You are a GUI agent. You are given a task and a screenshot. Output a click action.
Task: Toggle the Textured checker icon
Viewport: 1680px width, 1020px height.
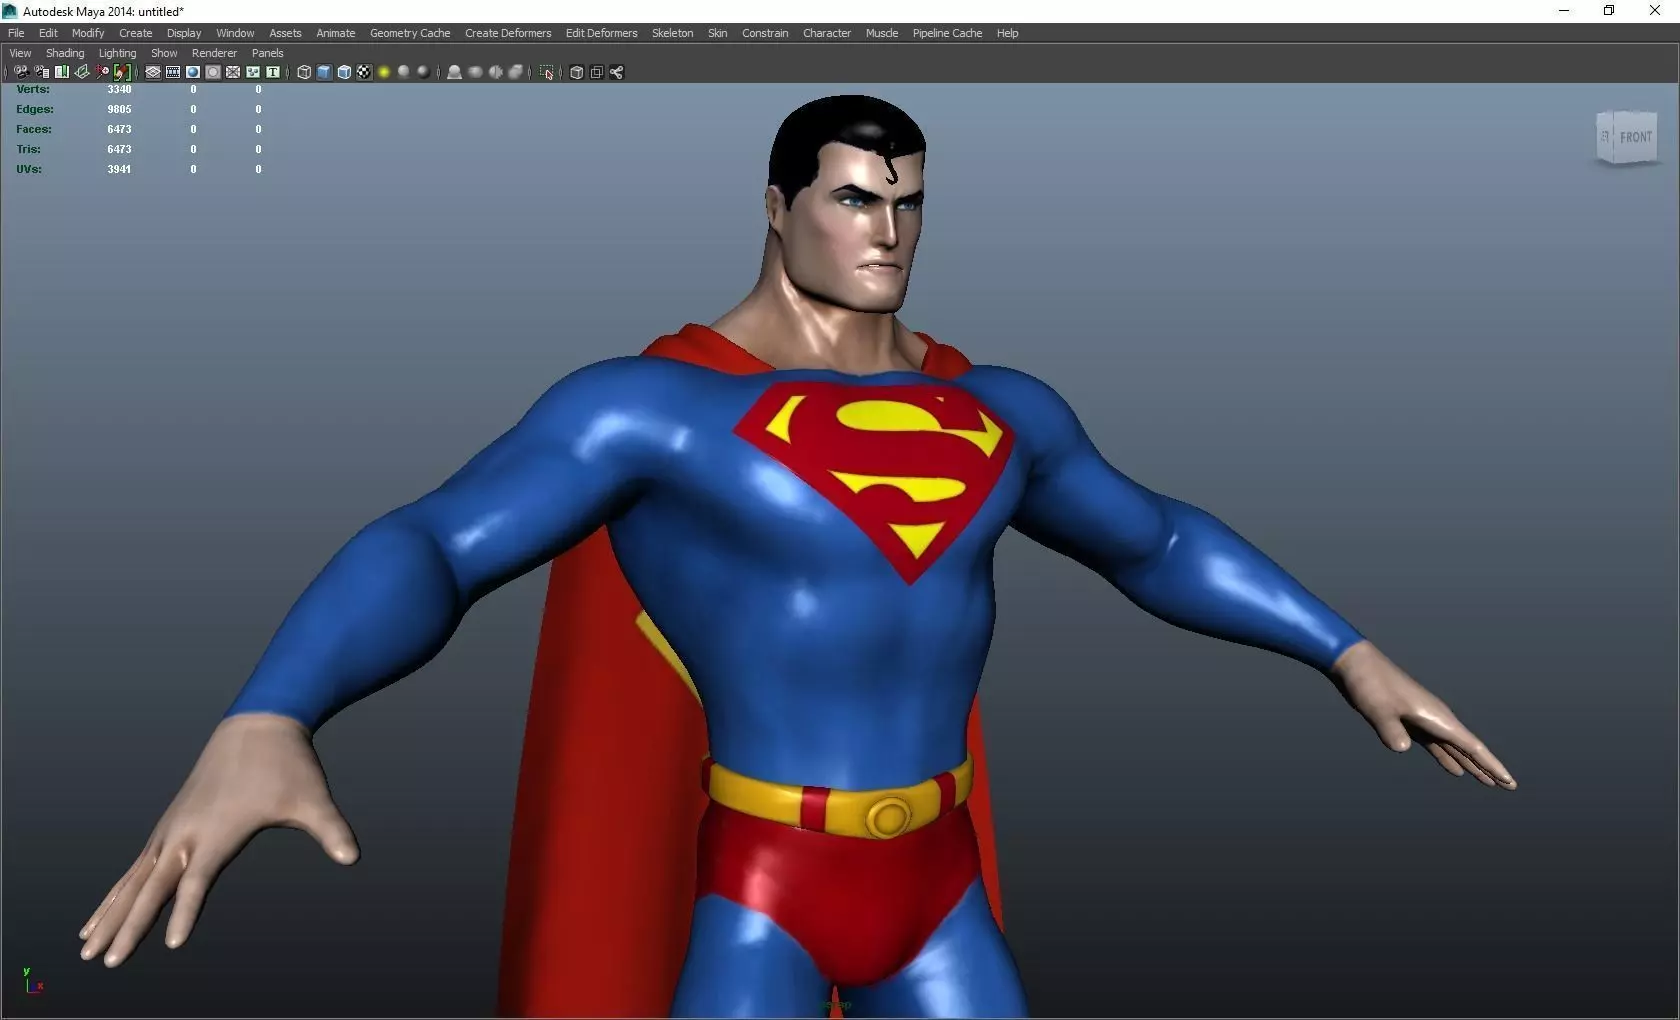coord(364,72)
